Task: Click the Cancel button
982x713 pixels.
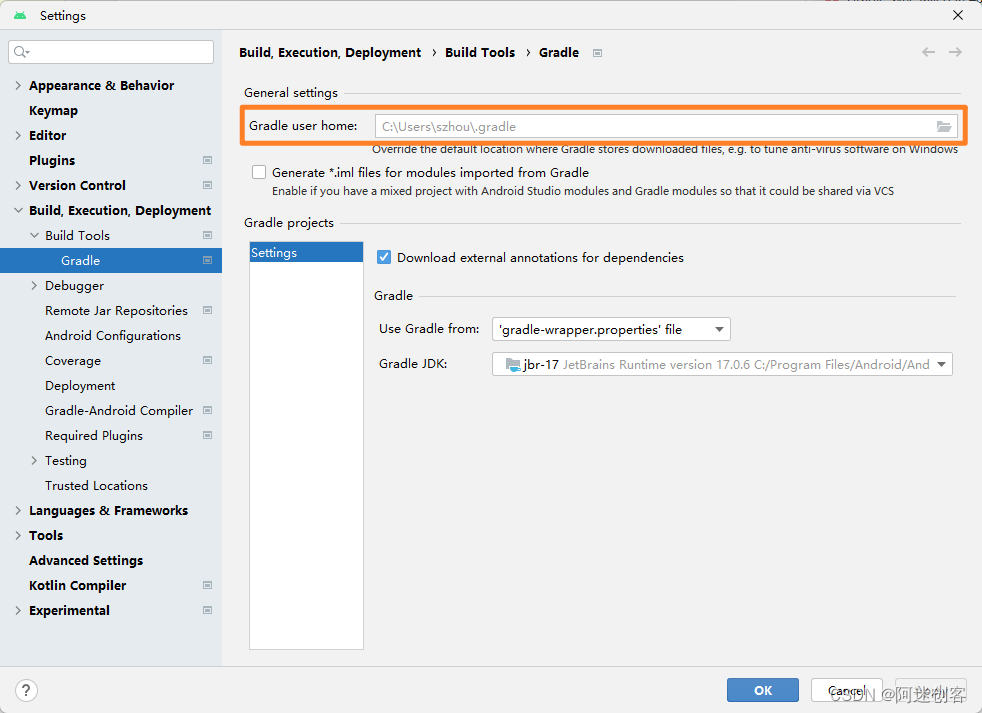Action: [846, 690]
